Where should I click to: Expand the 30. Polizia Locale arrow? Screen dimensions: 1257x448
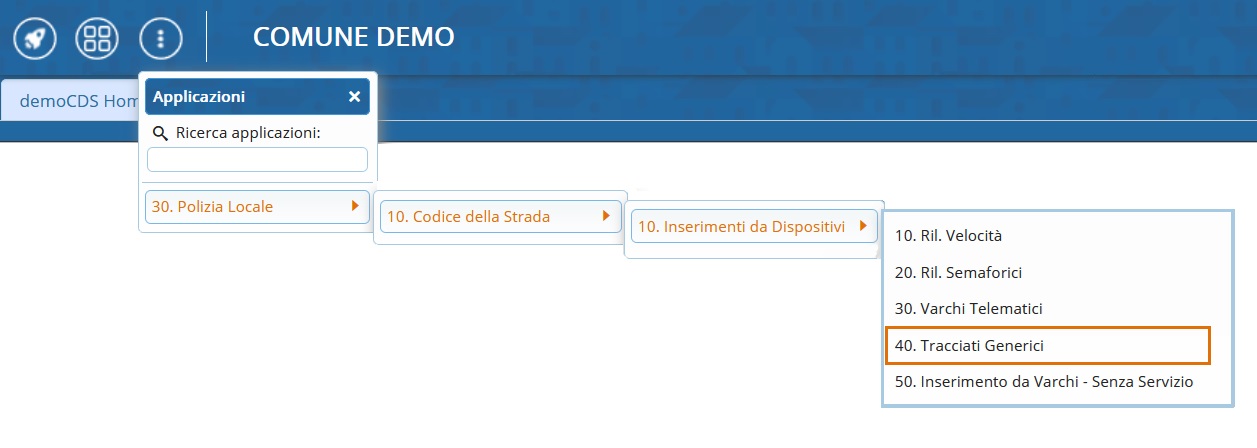(x=354, y=207)
